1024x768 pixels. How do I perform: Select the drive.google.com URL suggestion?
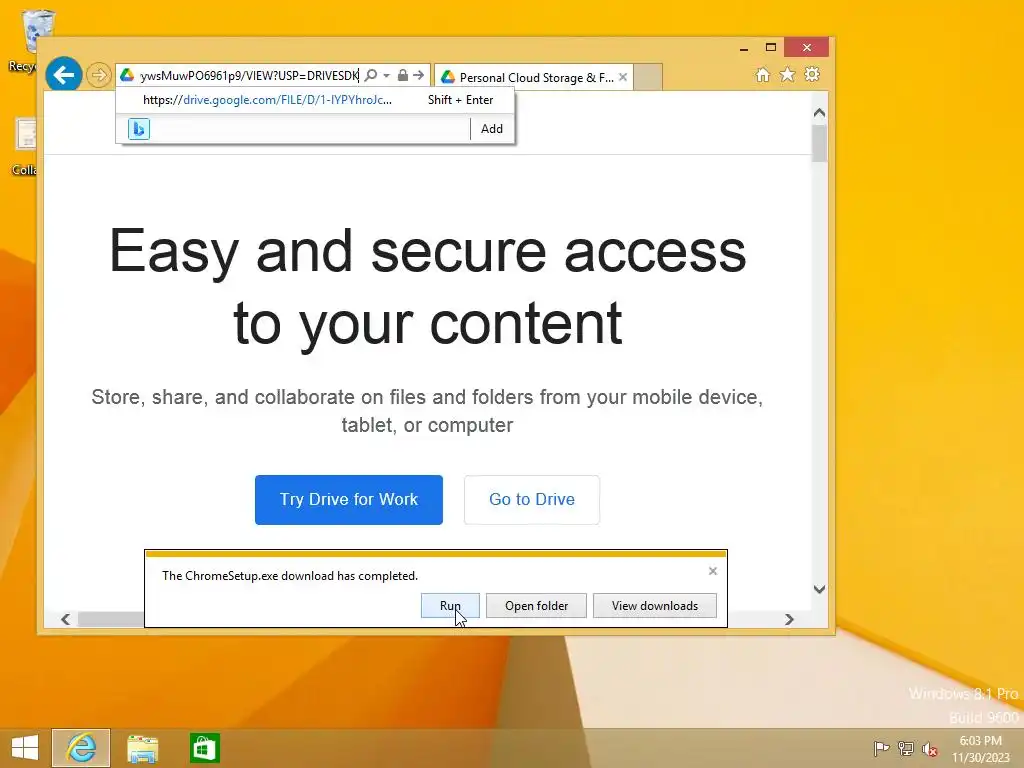315,100
